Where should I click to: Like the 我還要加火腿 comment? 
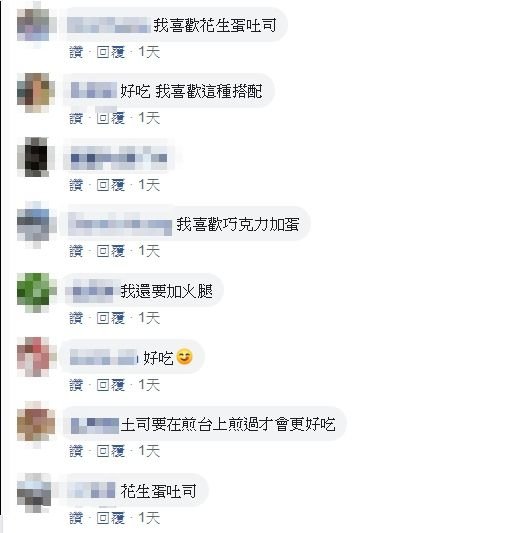coord(76,318)
